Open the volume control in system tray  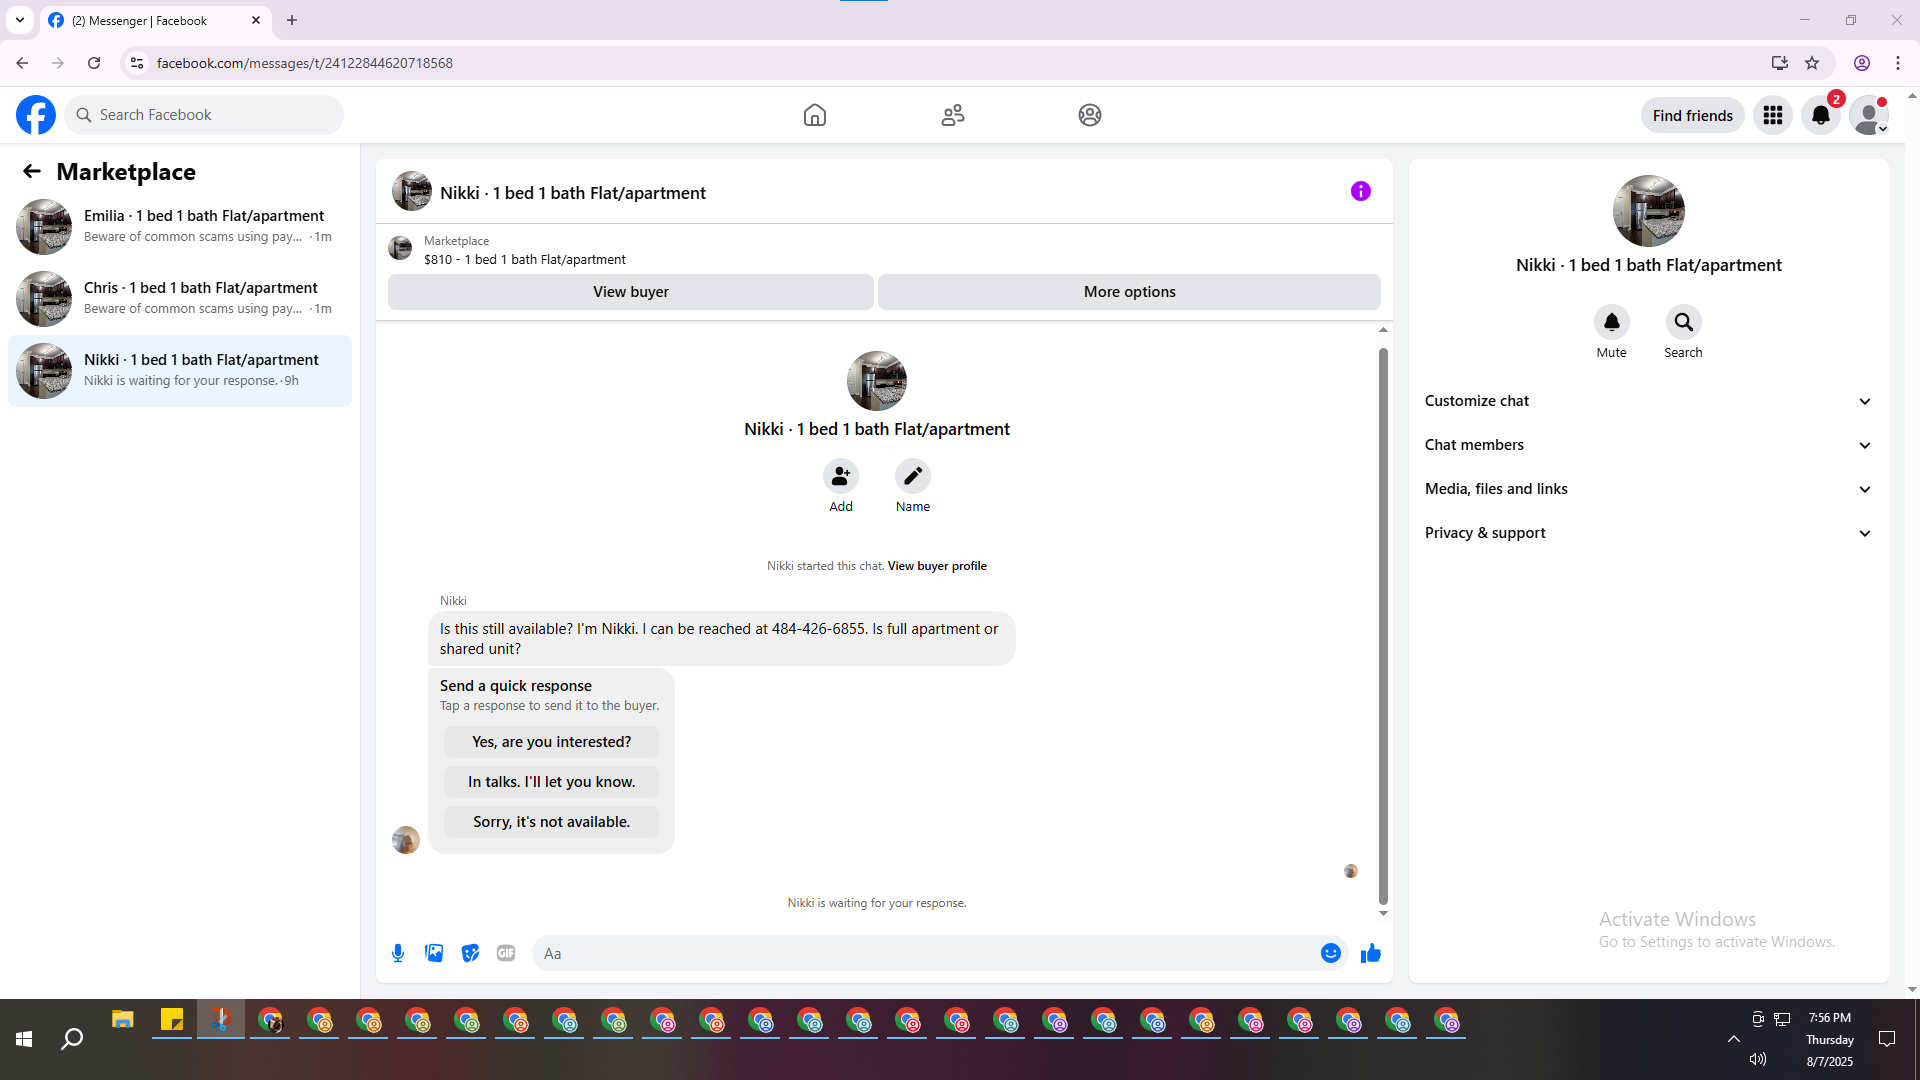[x=1758, y=1059]
